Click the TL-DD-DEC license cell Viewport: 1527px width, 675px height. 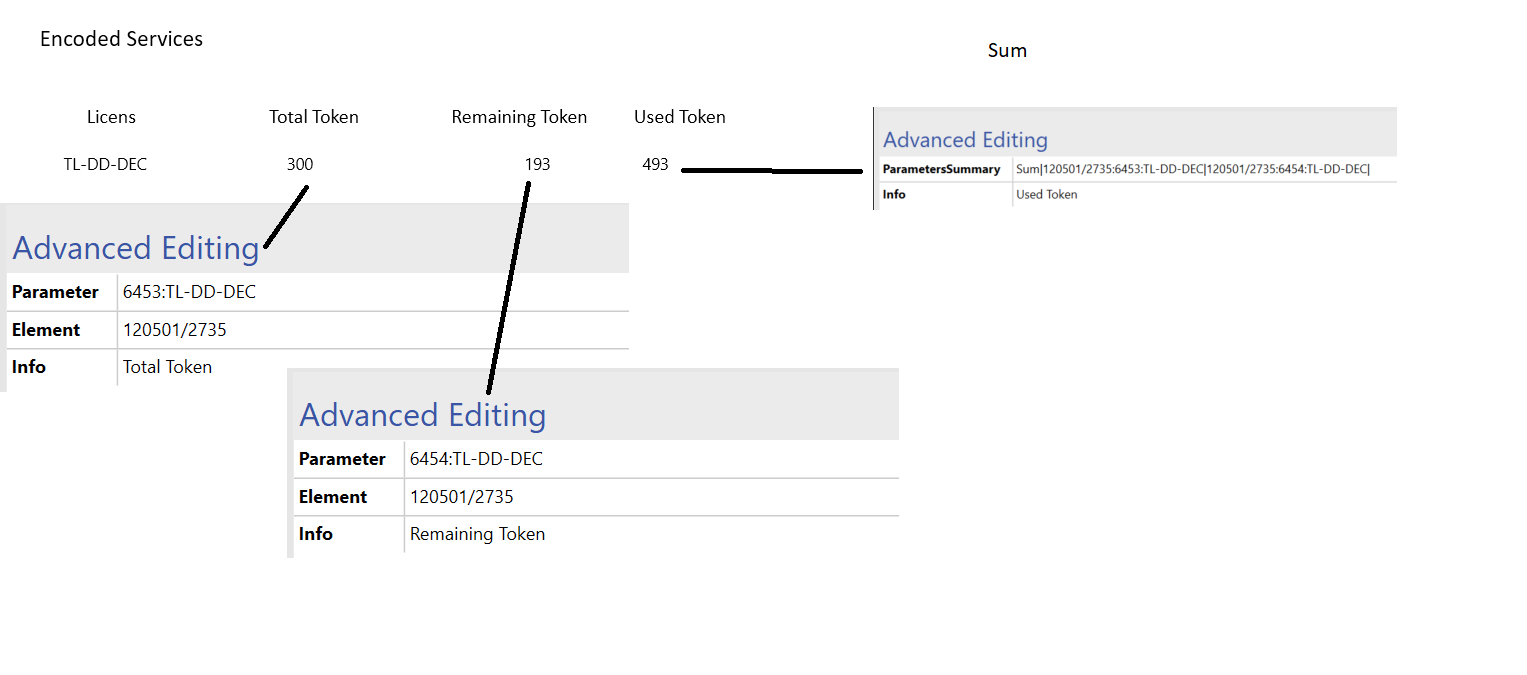coord(105,164)
